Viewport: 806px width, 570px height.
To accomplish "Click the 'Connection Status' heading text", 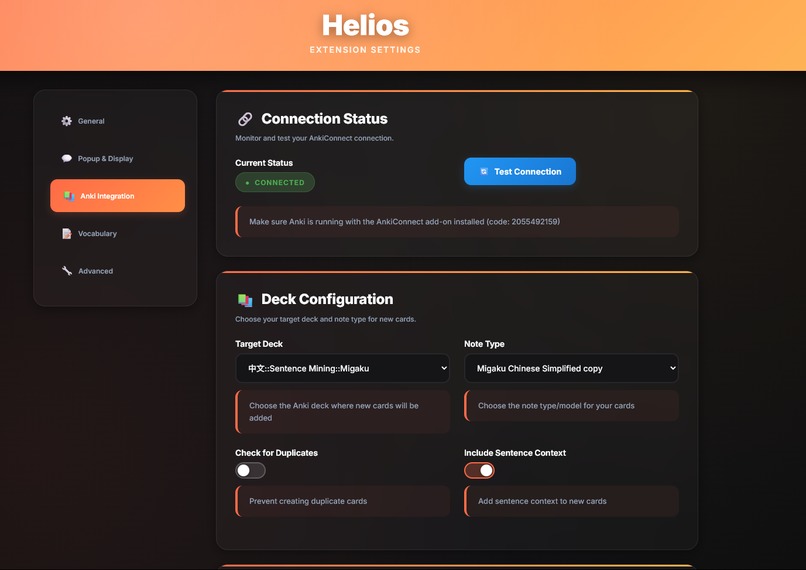I will point(324,119).
